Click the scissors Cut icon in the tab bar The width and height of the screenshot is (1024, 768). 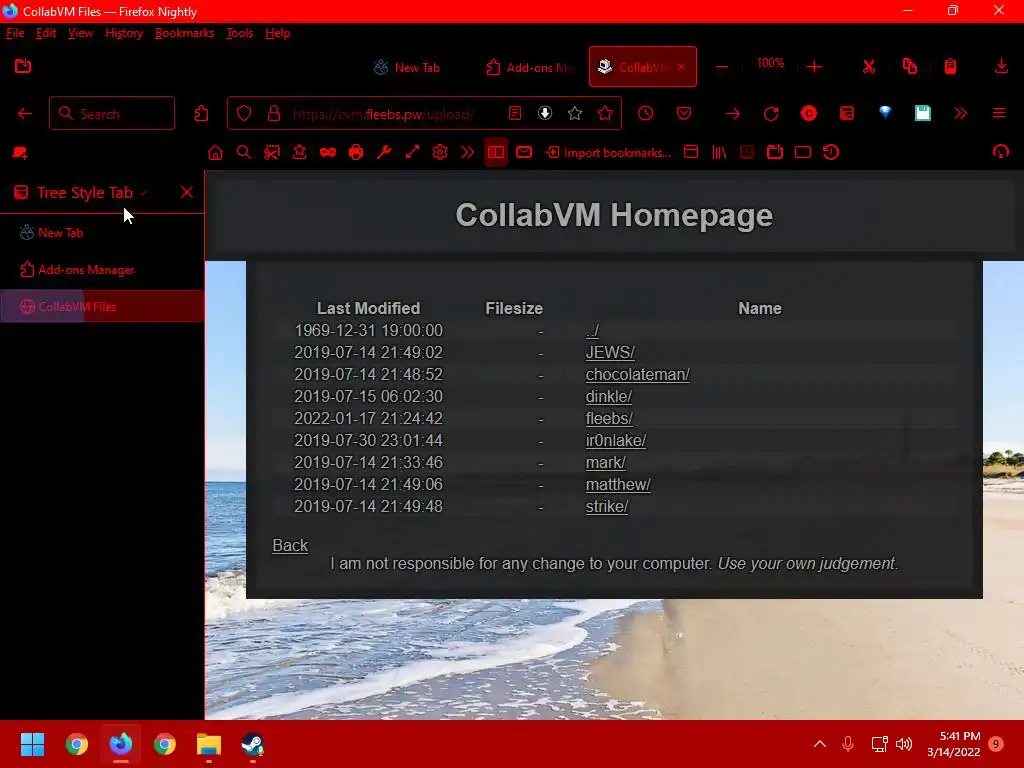[869, 67]
